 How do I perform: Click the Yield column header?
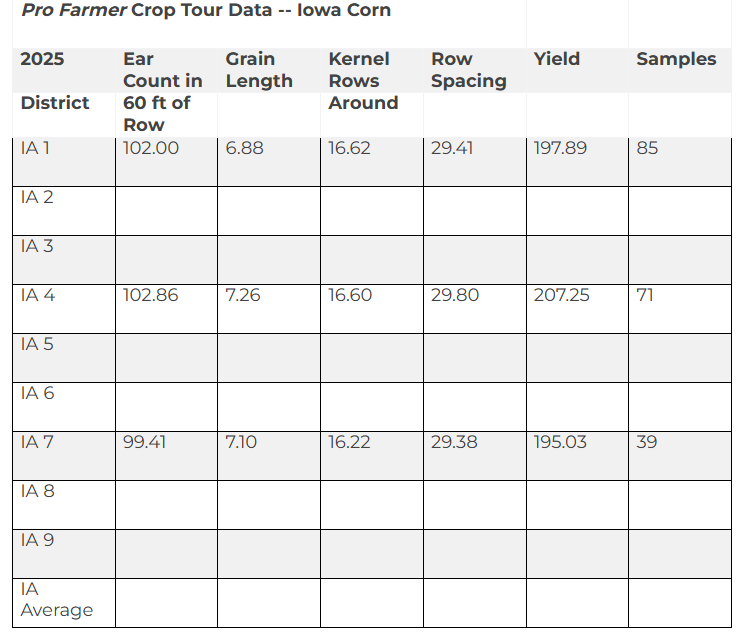557,59
